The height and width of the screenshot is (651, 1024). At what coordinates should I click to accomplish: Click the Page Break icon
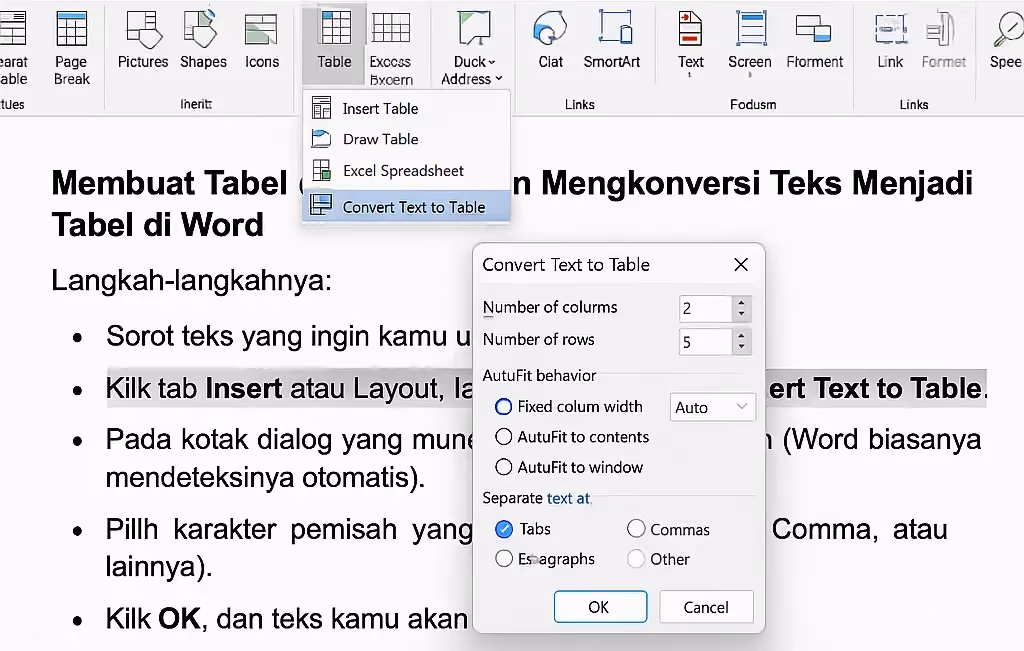pos(71,29)
